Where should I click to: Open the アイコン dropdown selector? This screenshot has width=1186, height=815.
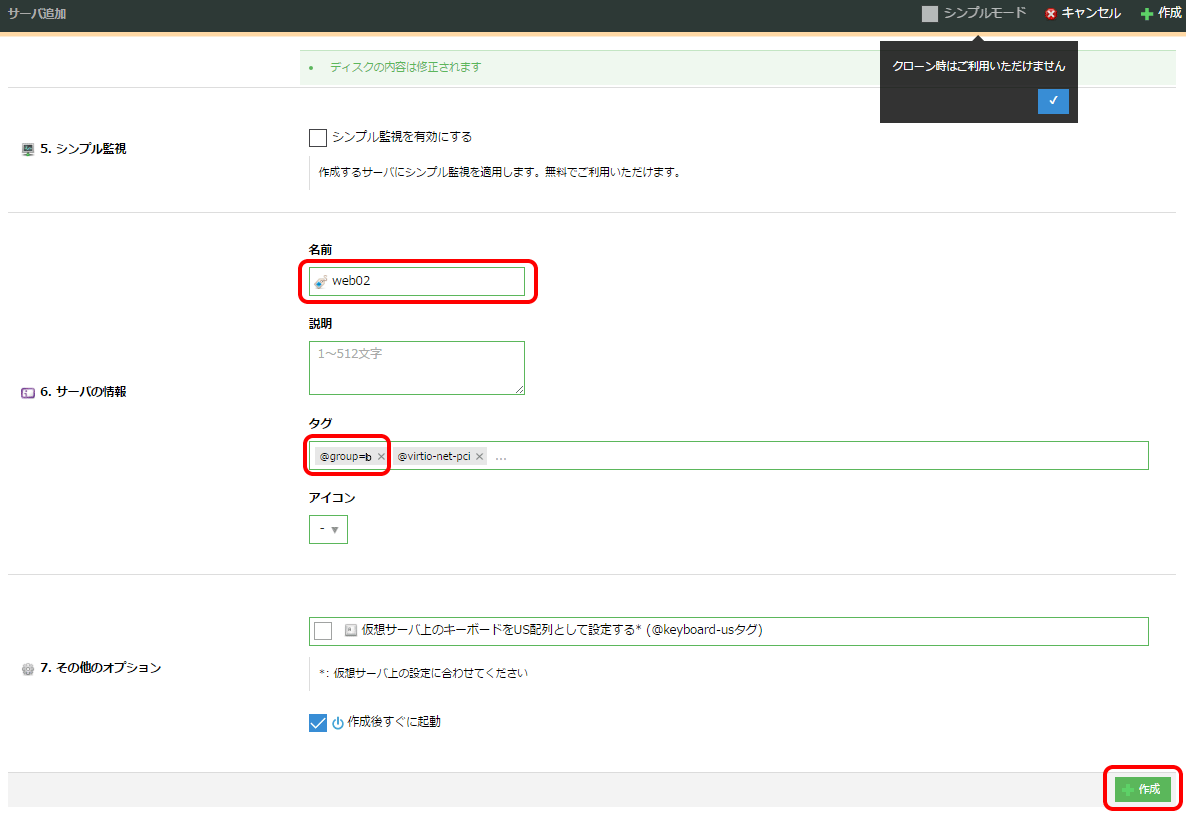click(328, 529)
